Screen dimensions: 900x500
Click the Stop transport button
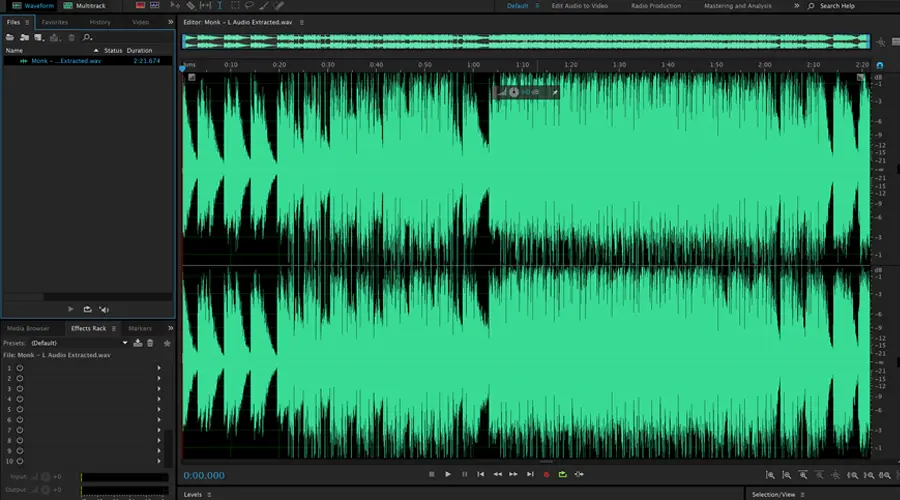click(x=432, y=474)
